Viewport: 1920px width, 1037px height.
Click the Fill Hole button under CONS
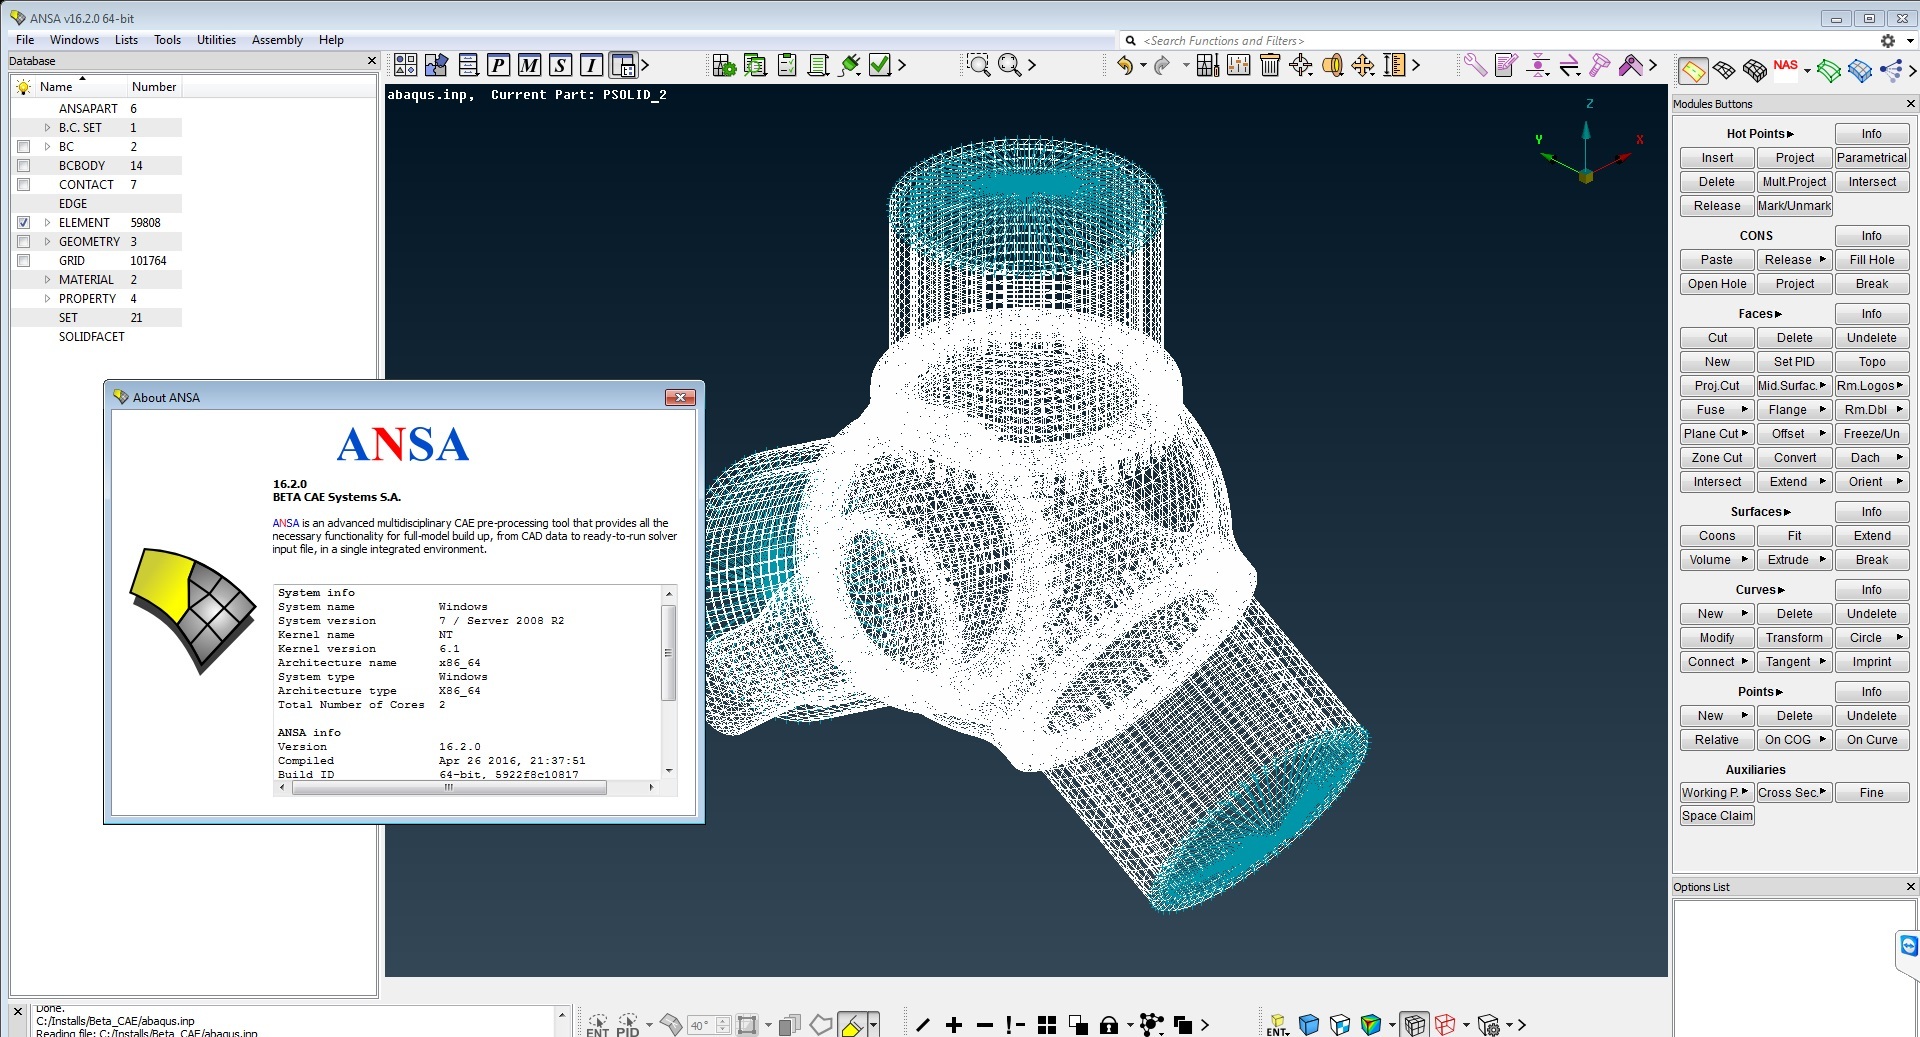click(x=1871, y=260)
